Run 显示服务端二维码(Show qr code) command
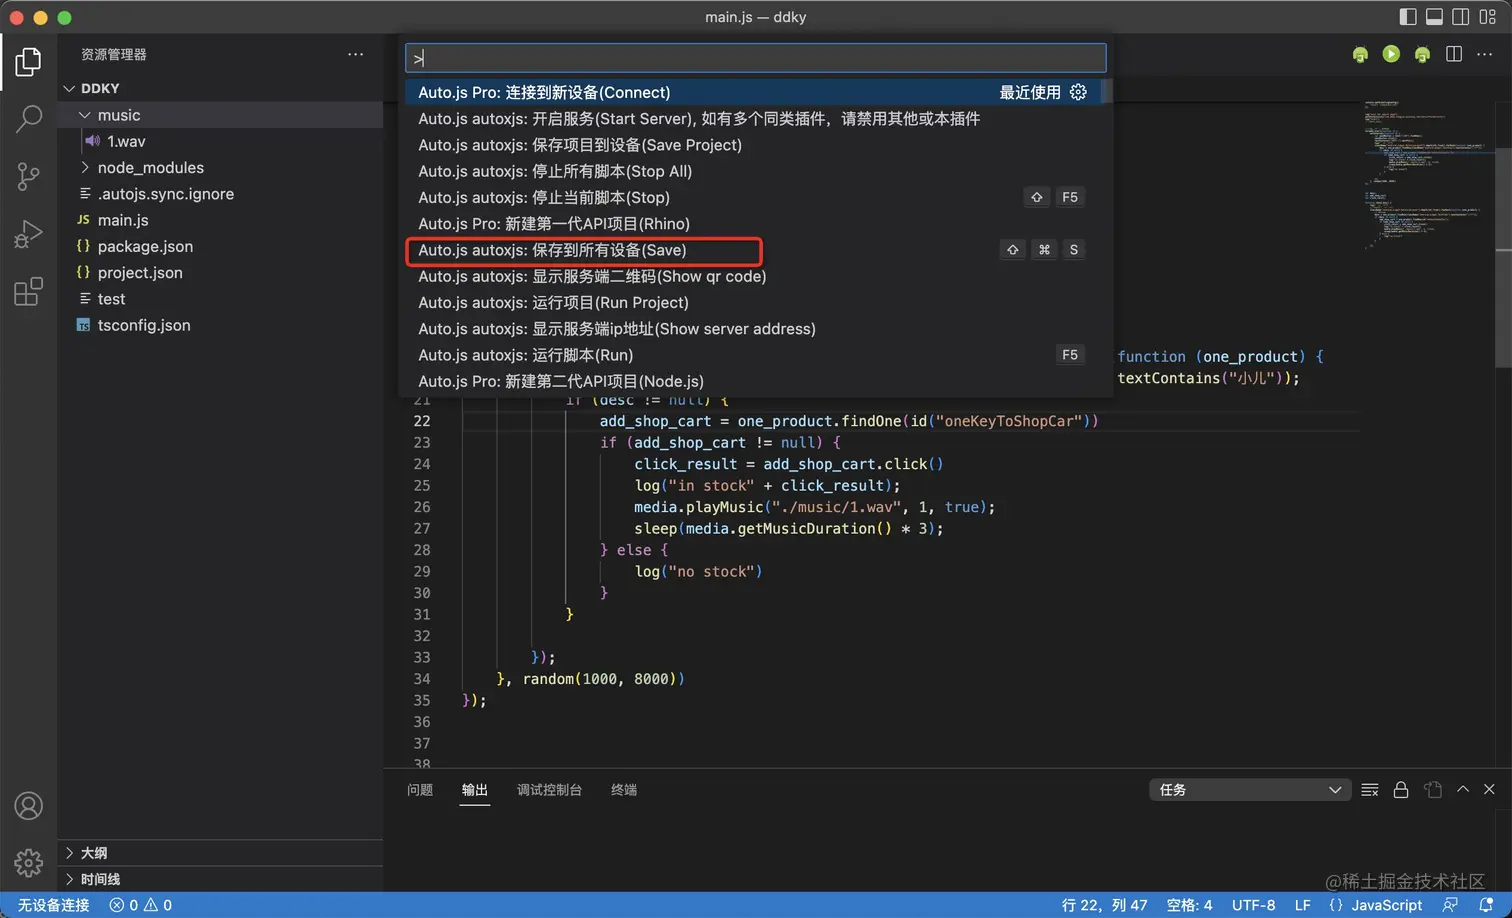 click(755, 276)
